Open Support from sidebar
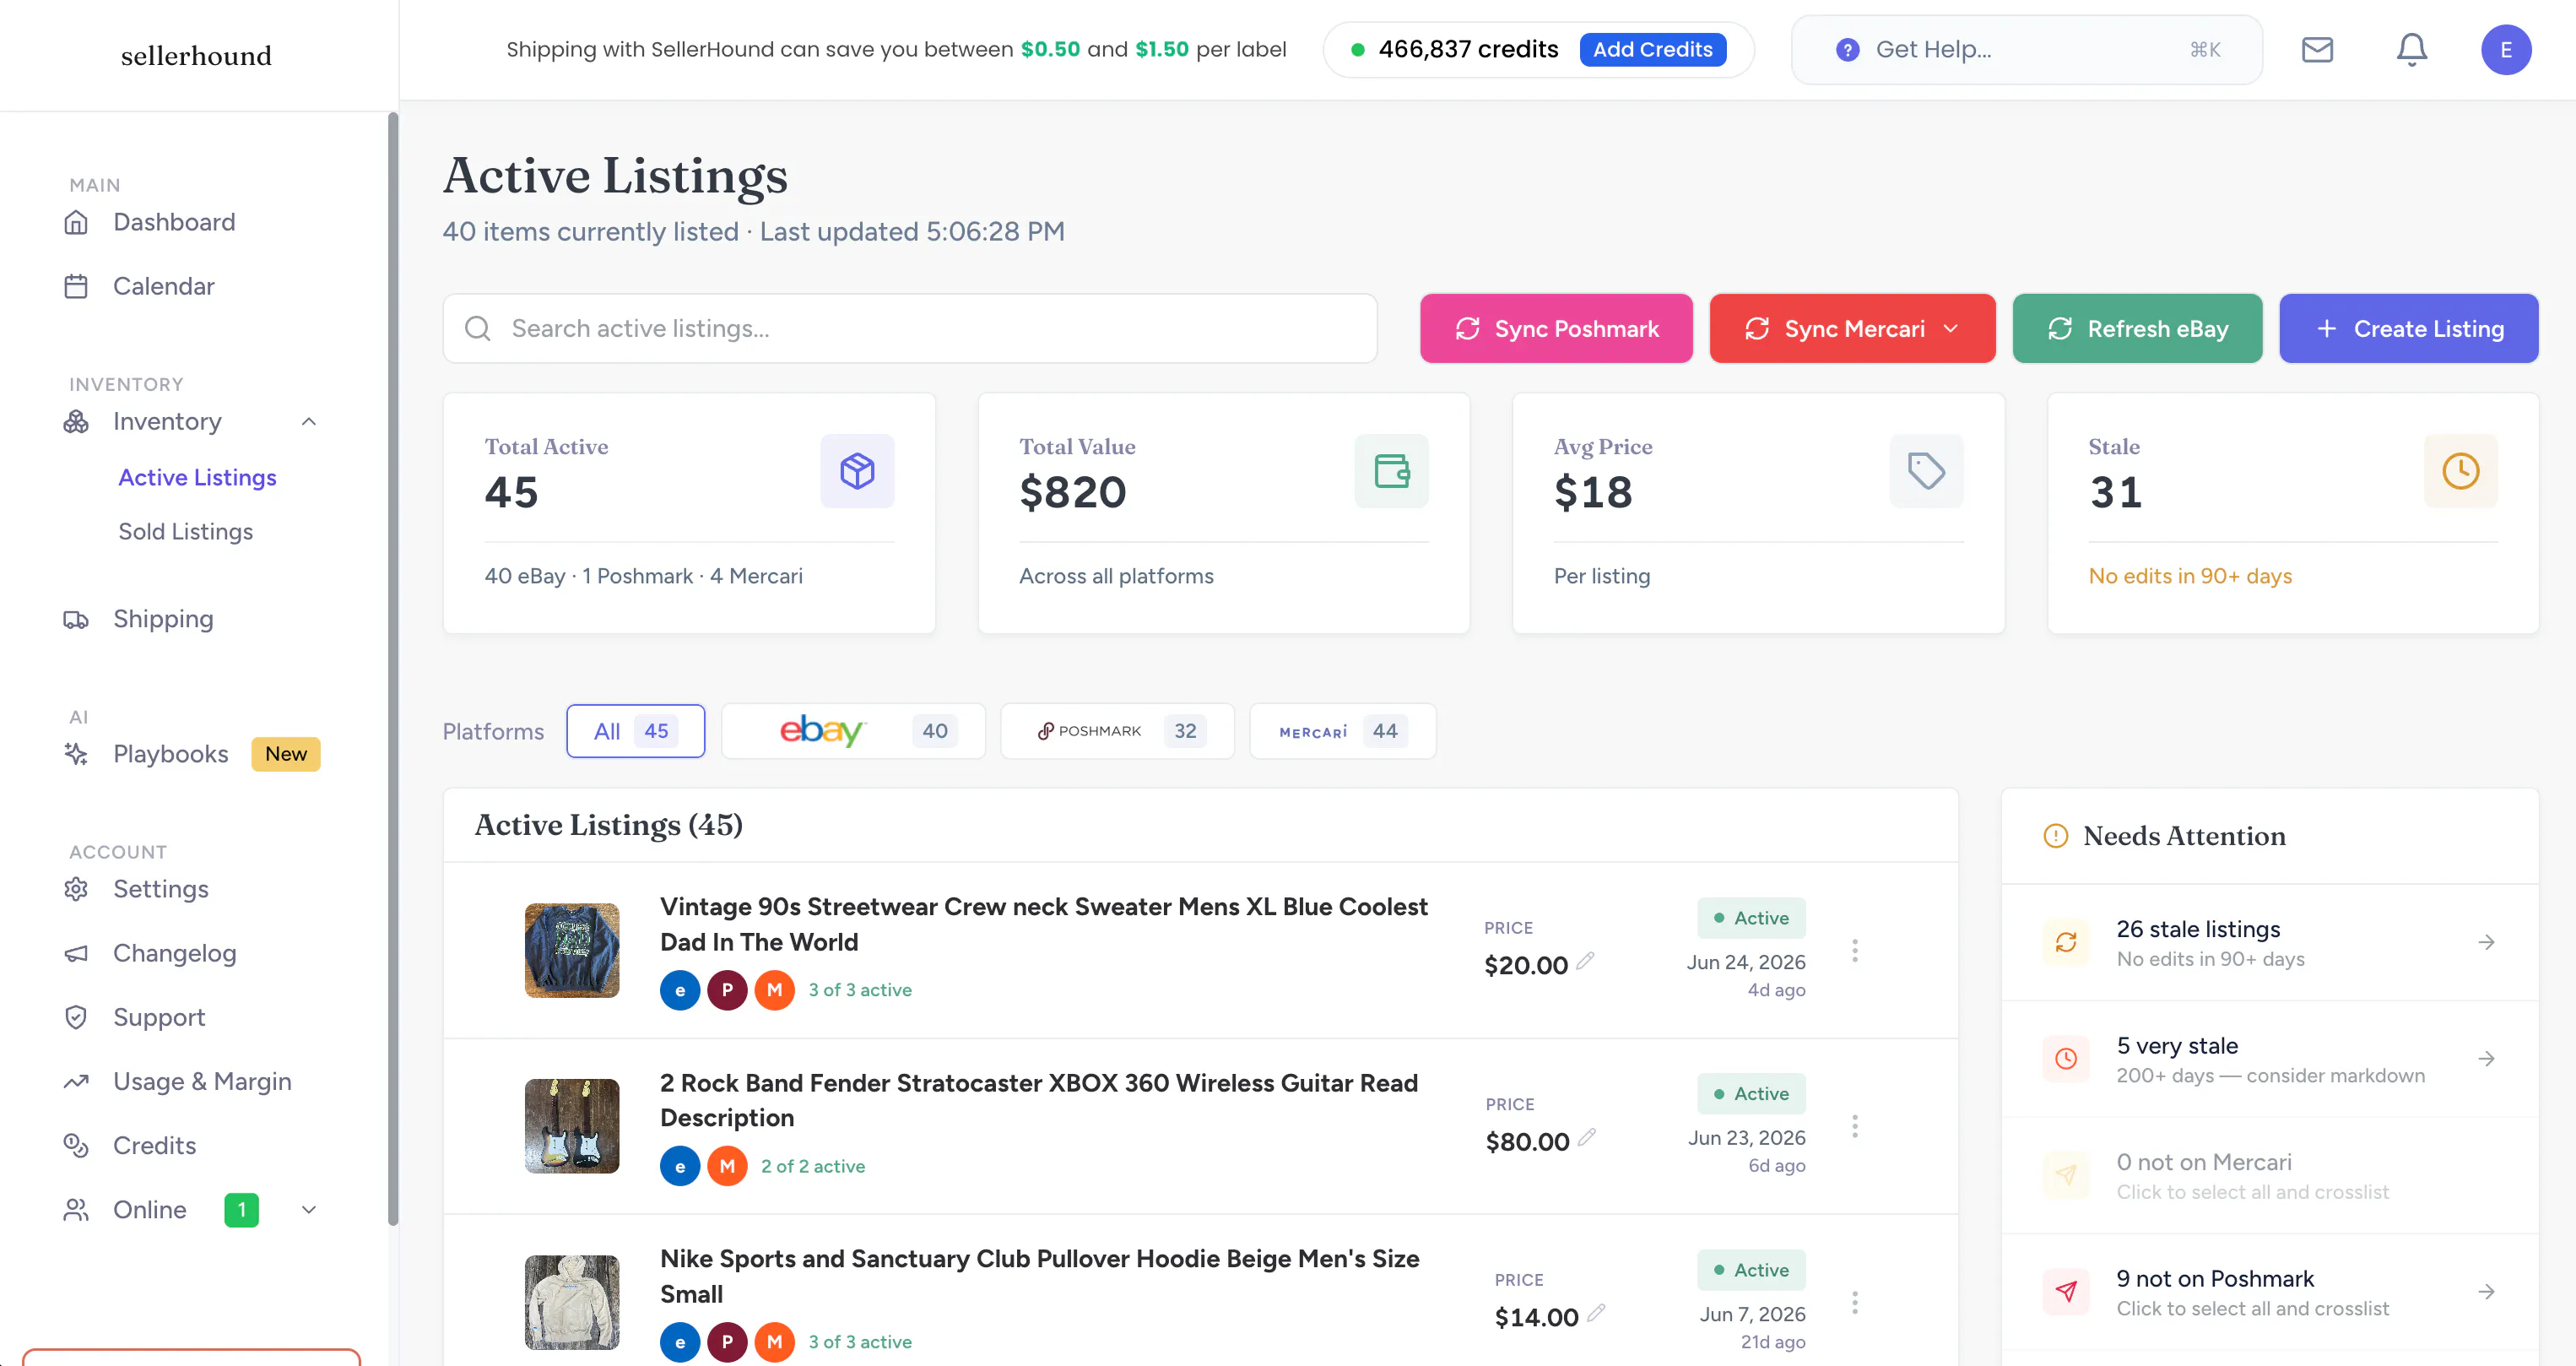The height and width of the screenshot is (1366, 2576). click(x=159, y=1017)
